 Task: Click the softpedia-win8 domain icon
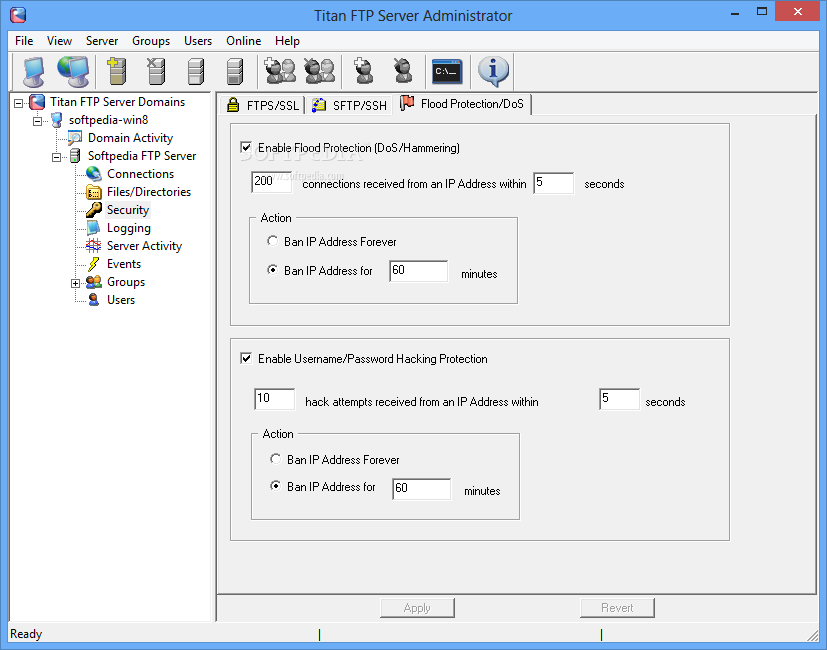pyautogui.click(x=56, y=120)
